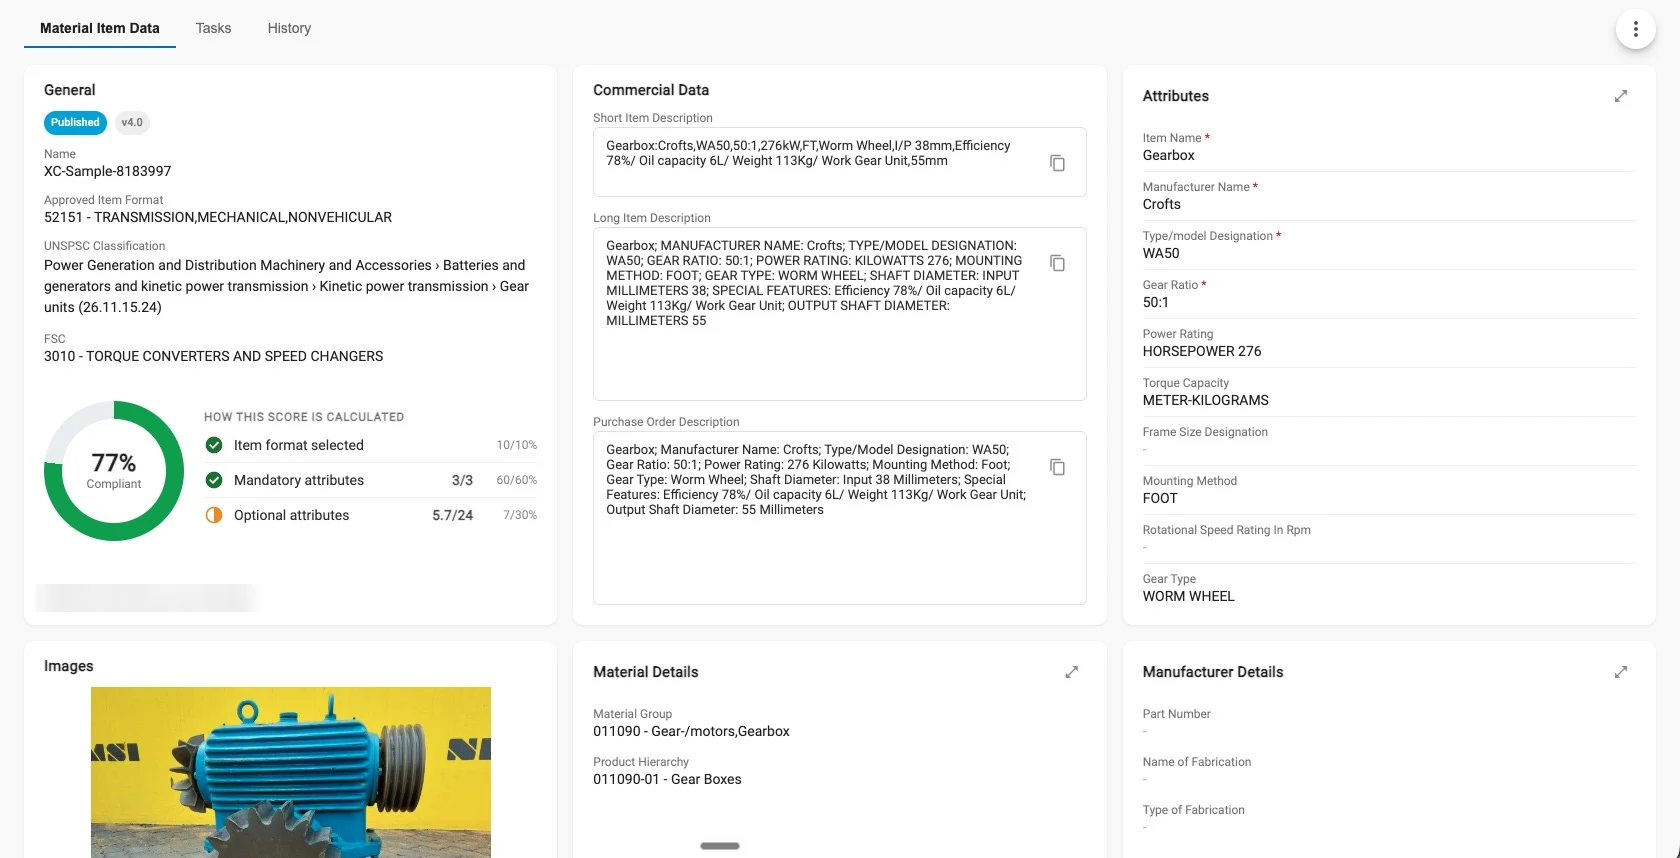Copy the Purchase Order Description text
Image resolution: width=1680 pixels, height=858 pixels.
1057,467
